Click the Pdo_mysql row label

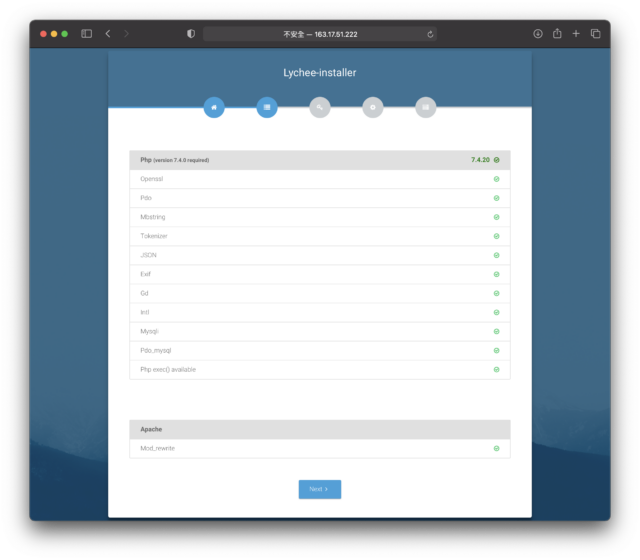coord(156,351)
